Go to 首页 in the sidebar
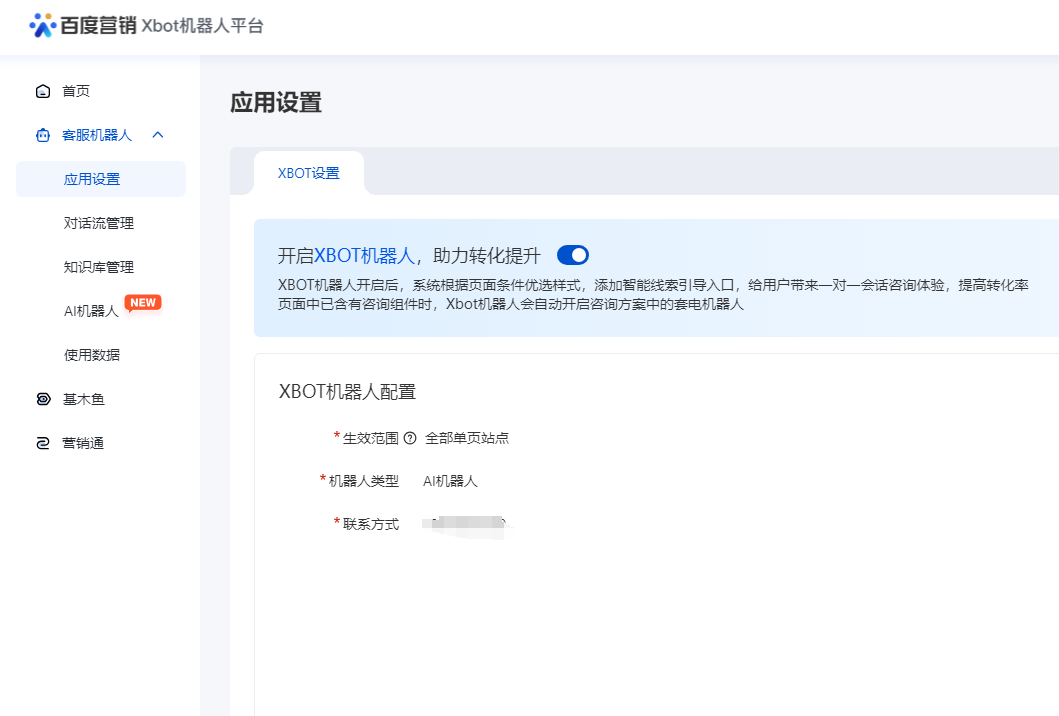Viewport: 1059px width, 716px height. [76, 91]
